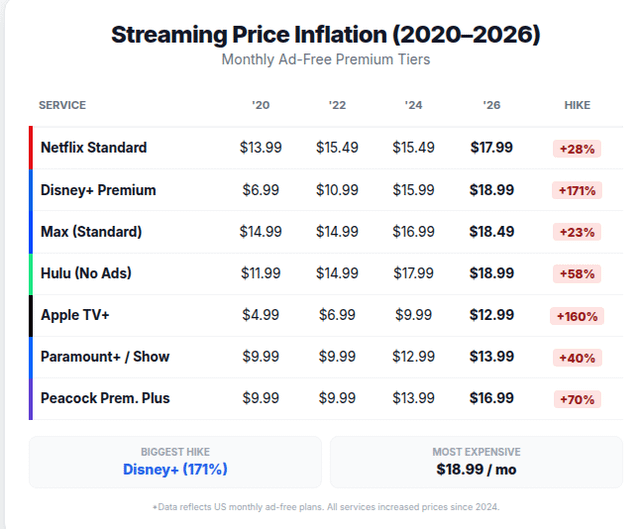
Task: Select the Disney+ Premium service name
Action: pos(98,190)
